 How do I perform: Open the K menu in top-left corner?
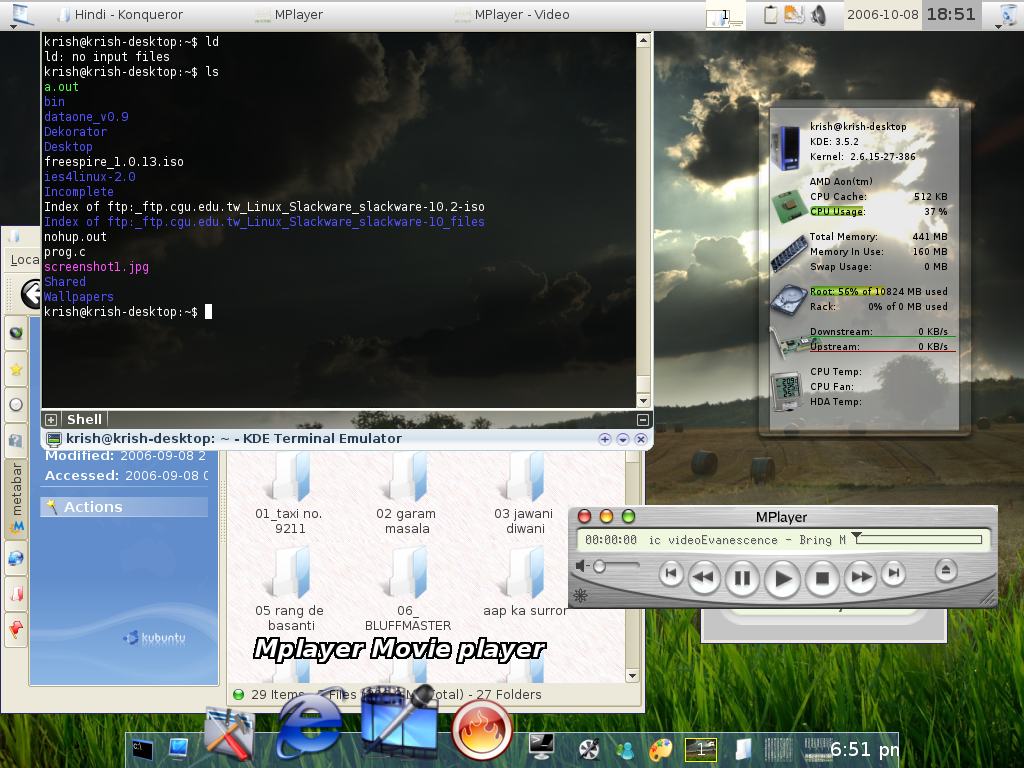click(x=22, y=15)
